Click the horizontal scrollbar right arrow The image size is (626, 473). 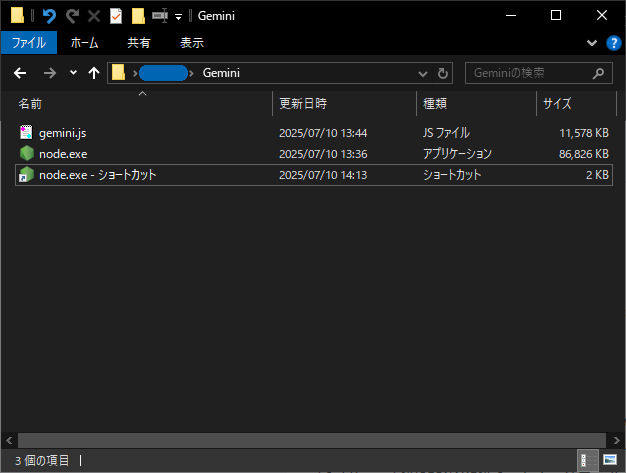click(x=616, y=441)
